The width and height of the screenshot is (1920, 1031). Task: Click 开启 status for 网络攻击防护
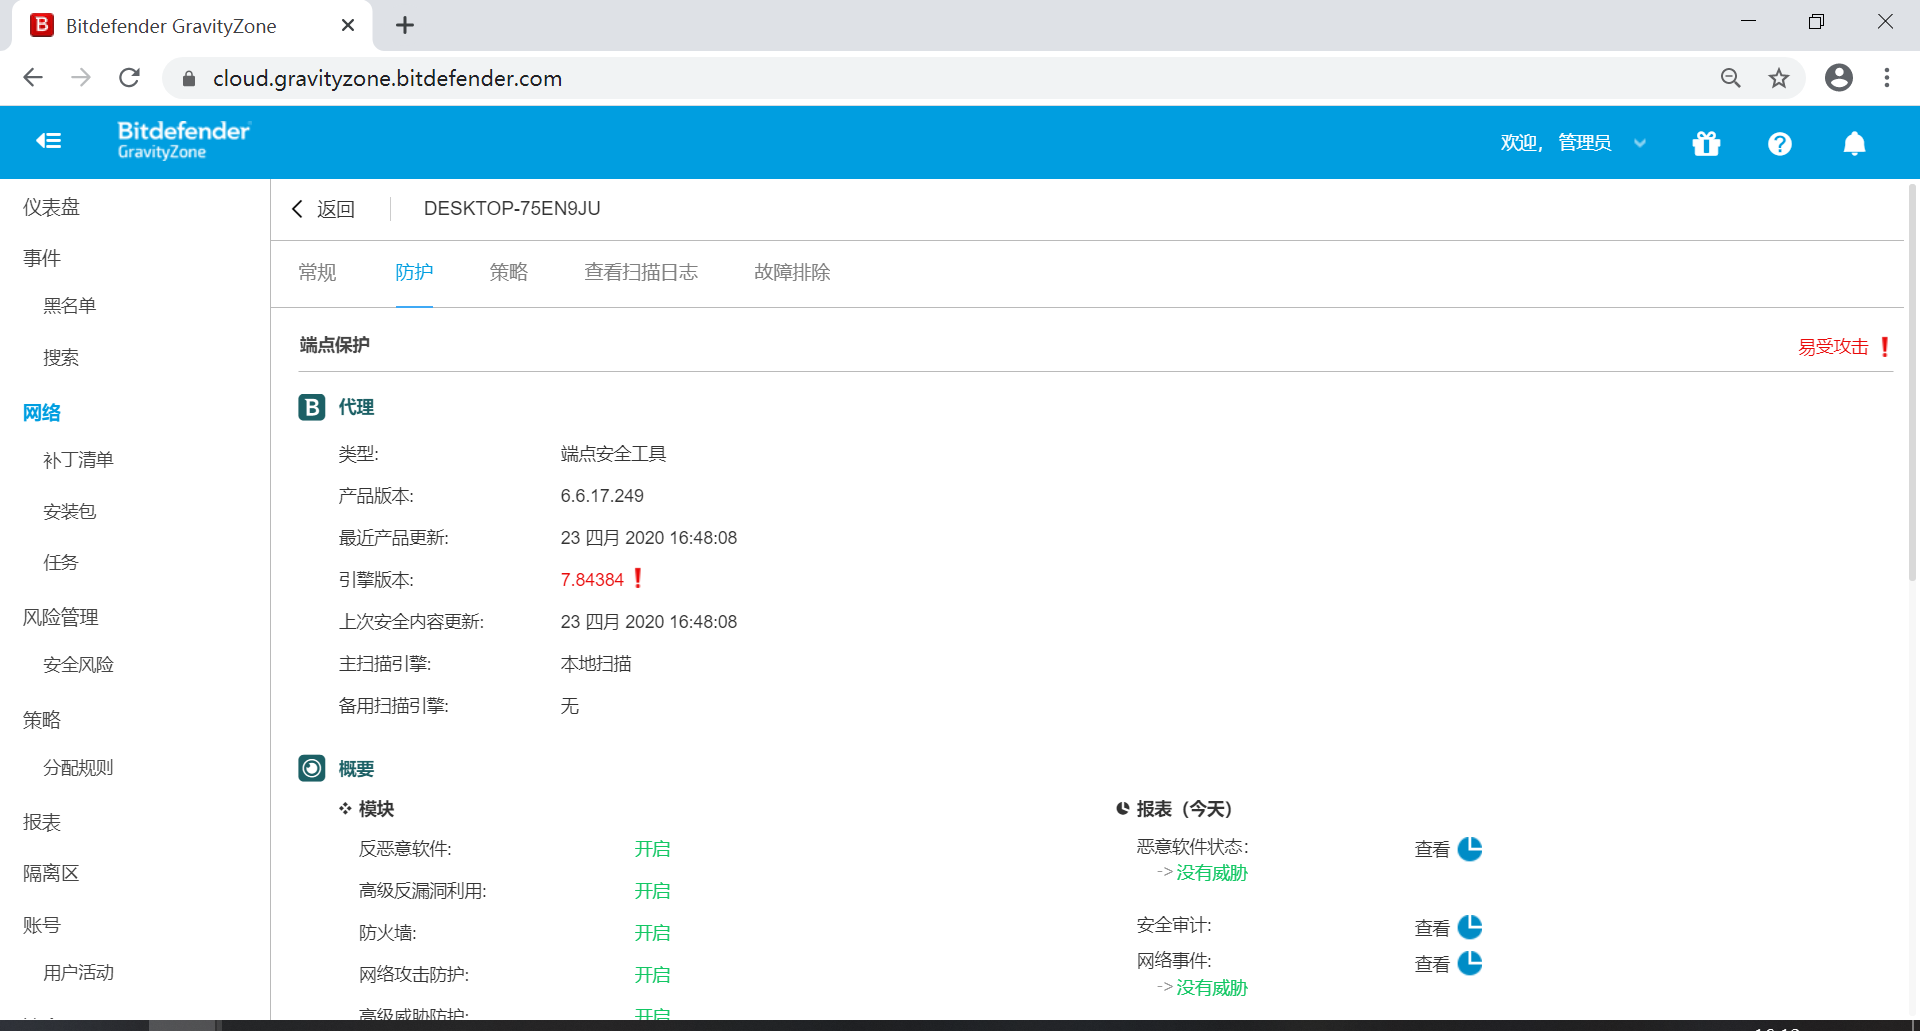coord(652,975)
